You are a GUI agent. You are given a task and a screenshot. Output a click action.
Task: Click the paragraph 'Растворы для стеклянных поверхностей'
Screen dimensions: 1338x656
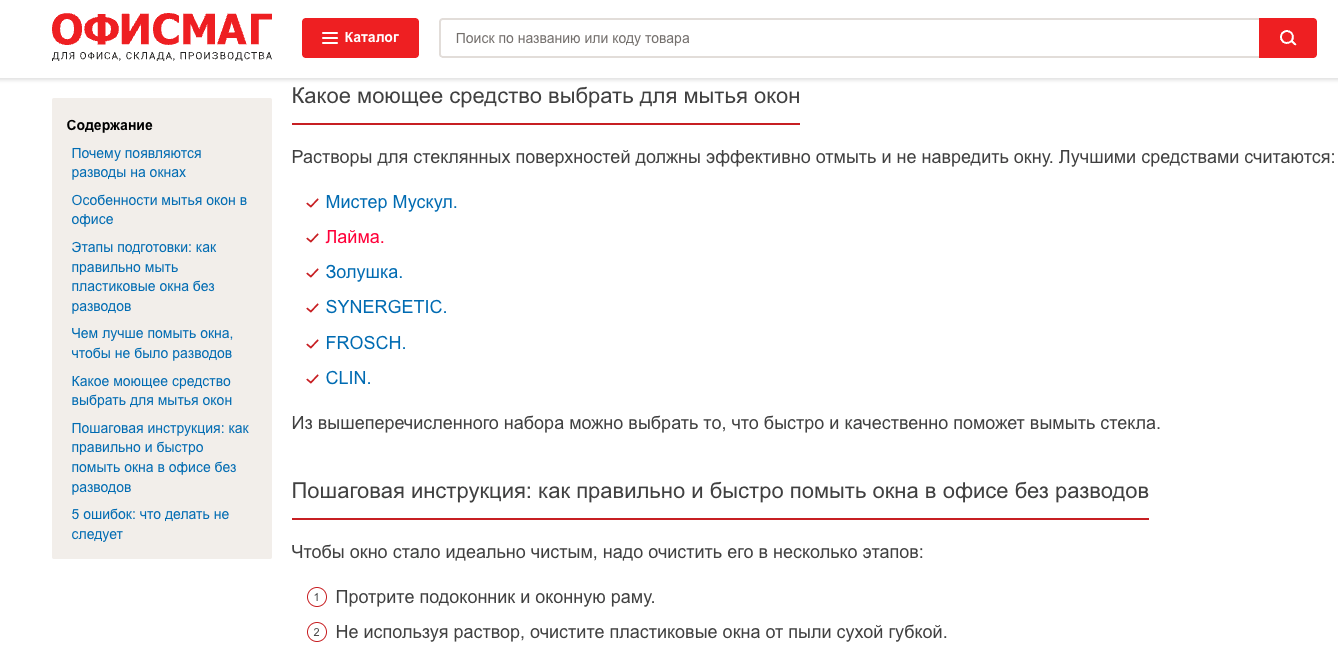pos(813,157)
